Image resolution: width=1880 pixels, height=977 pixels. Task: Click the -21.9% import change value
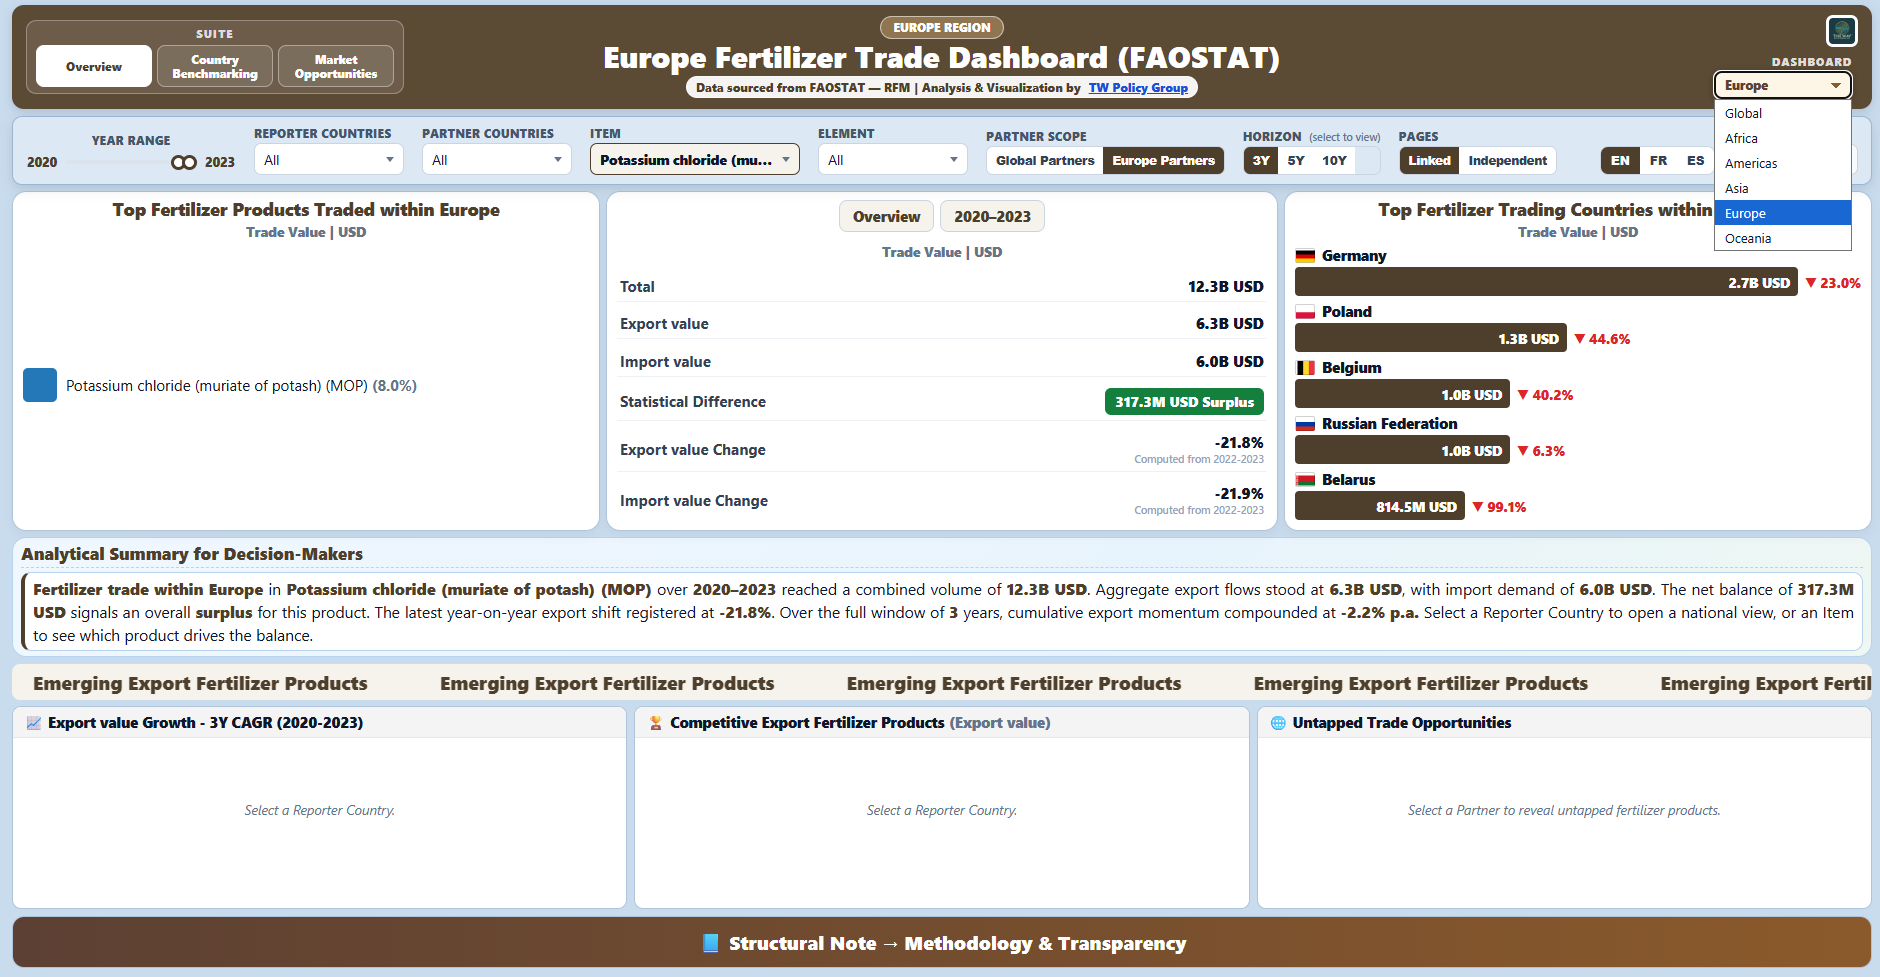pyautogui.click(x=1239, y=494)
